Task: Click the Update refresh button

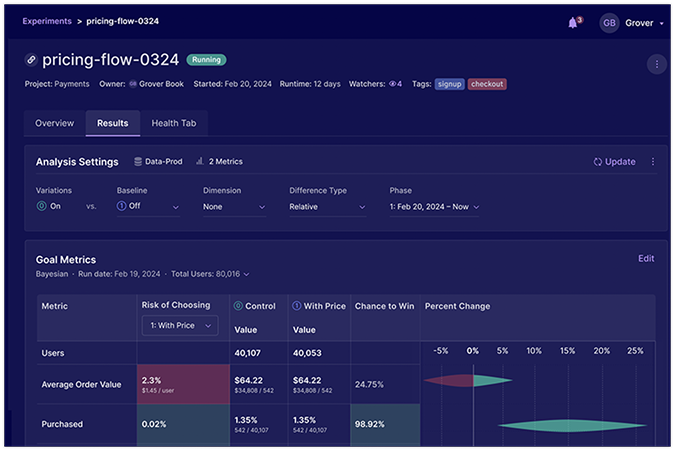Action: 614,162
